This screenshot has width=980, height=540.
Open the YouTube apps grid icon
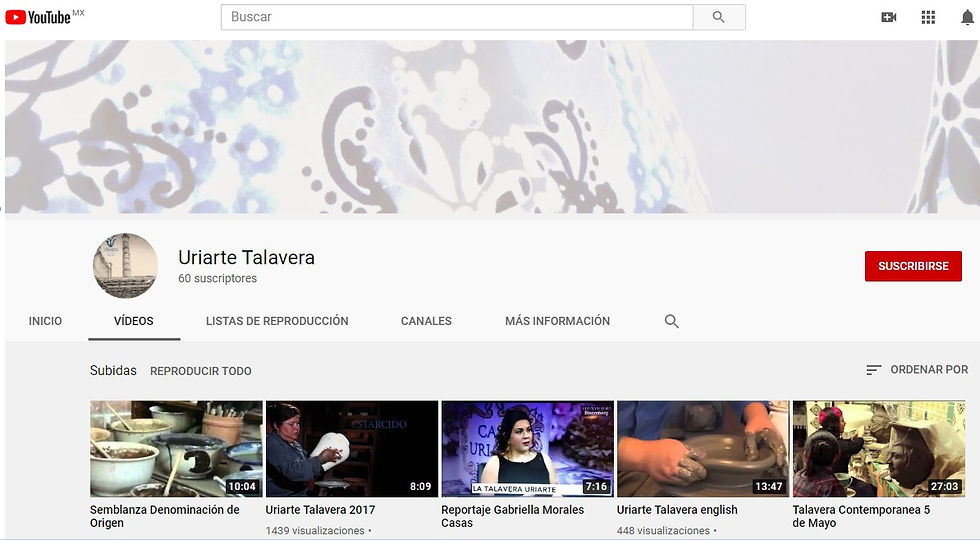pyautogui.click(x=928, y=18)
